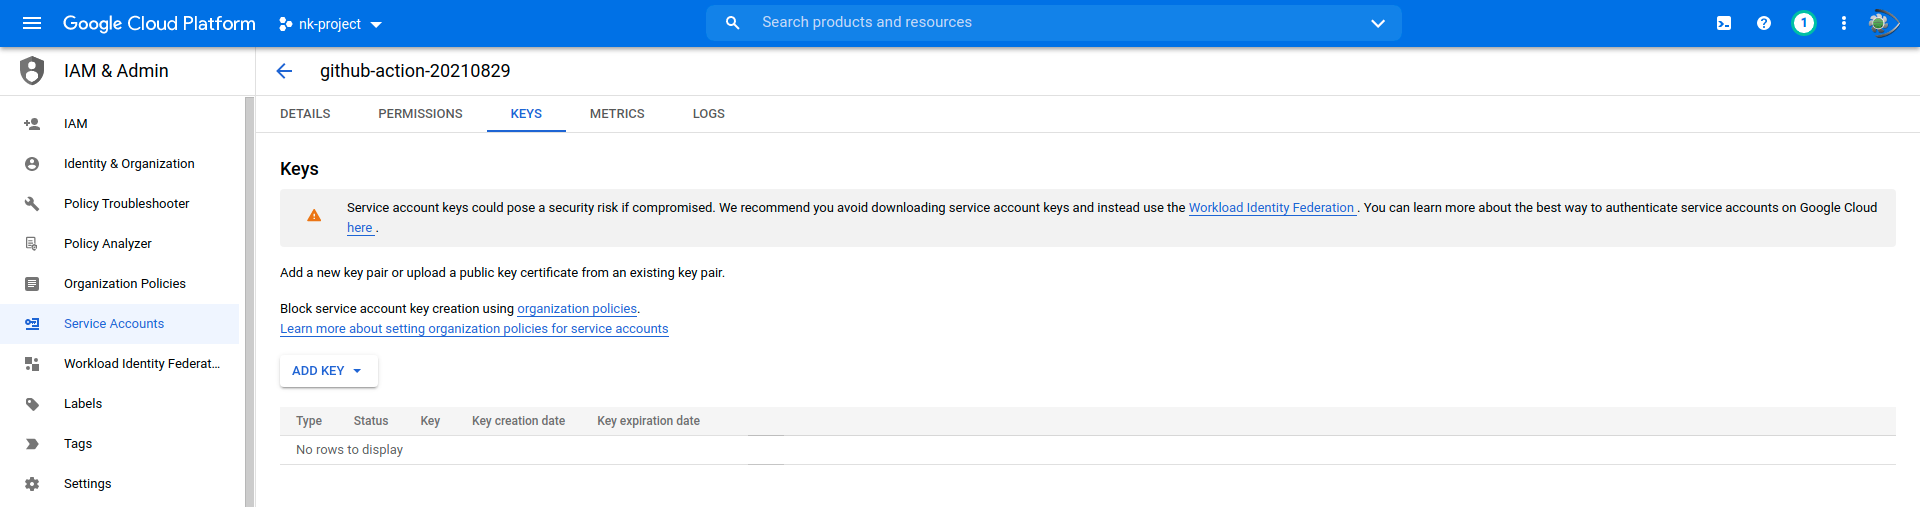
Task: Activate Cloud Shell terminal icon
Action: pos(1724,23)
